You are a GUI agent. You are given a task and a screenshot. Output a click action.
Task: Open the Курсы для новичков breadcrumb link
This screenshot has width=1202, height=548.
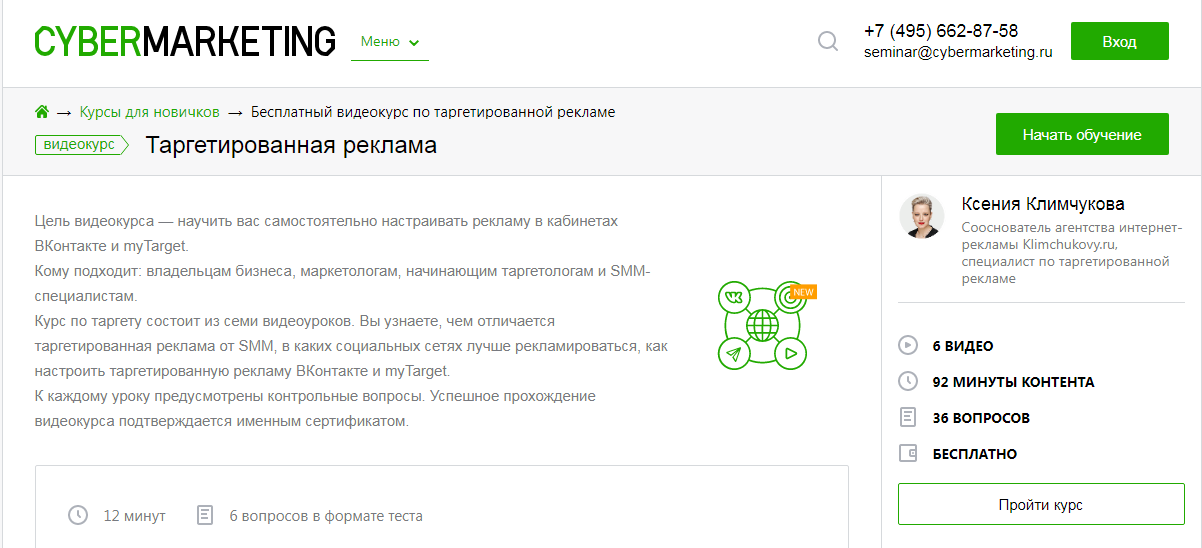point(149,112)
